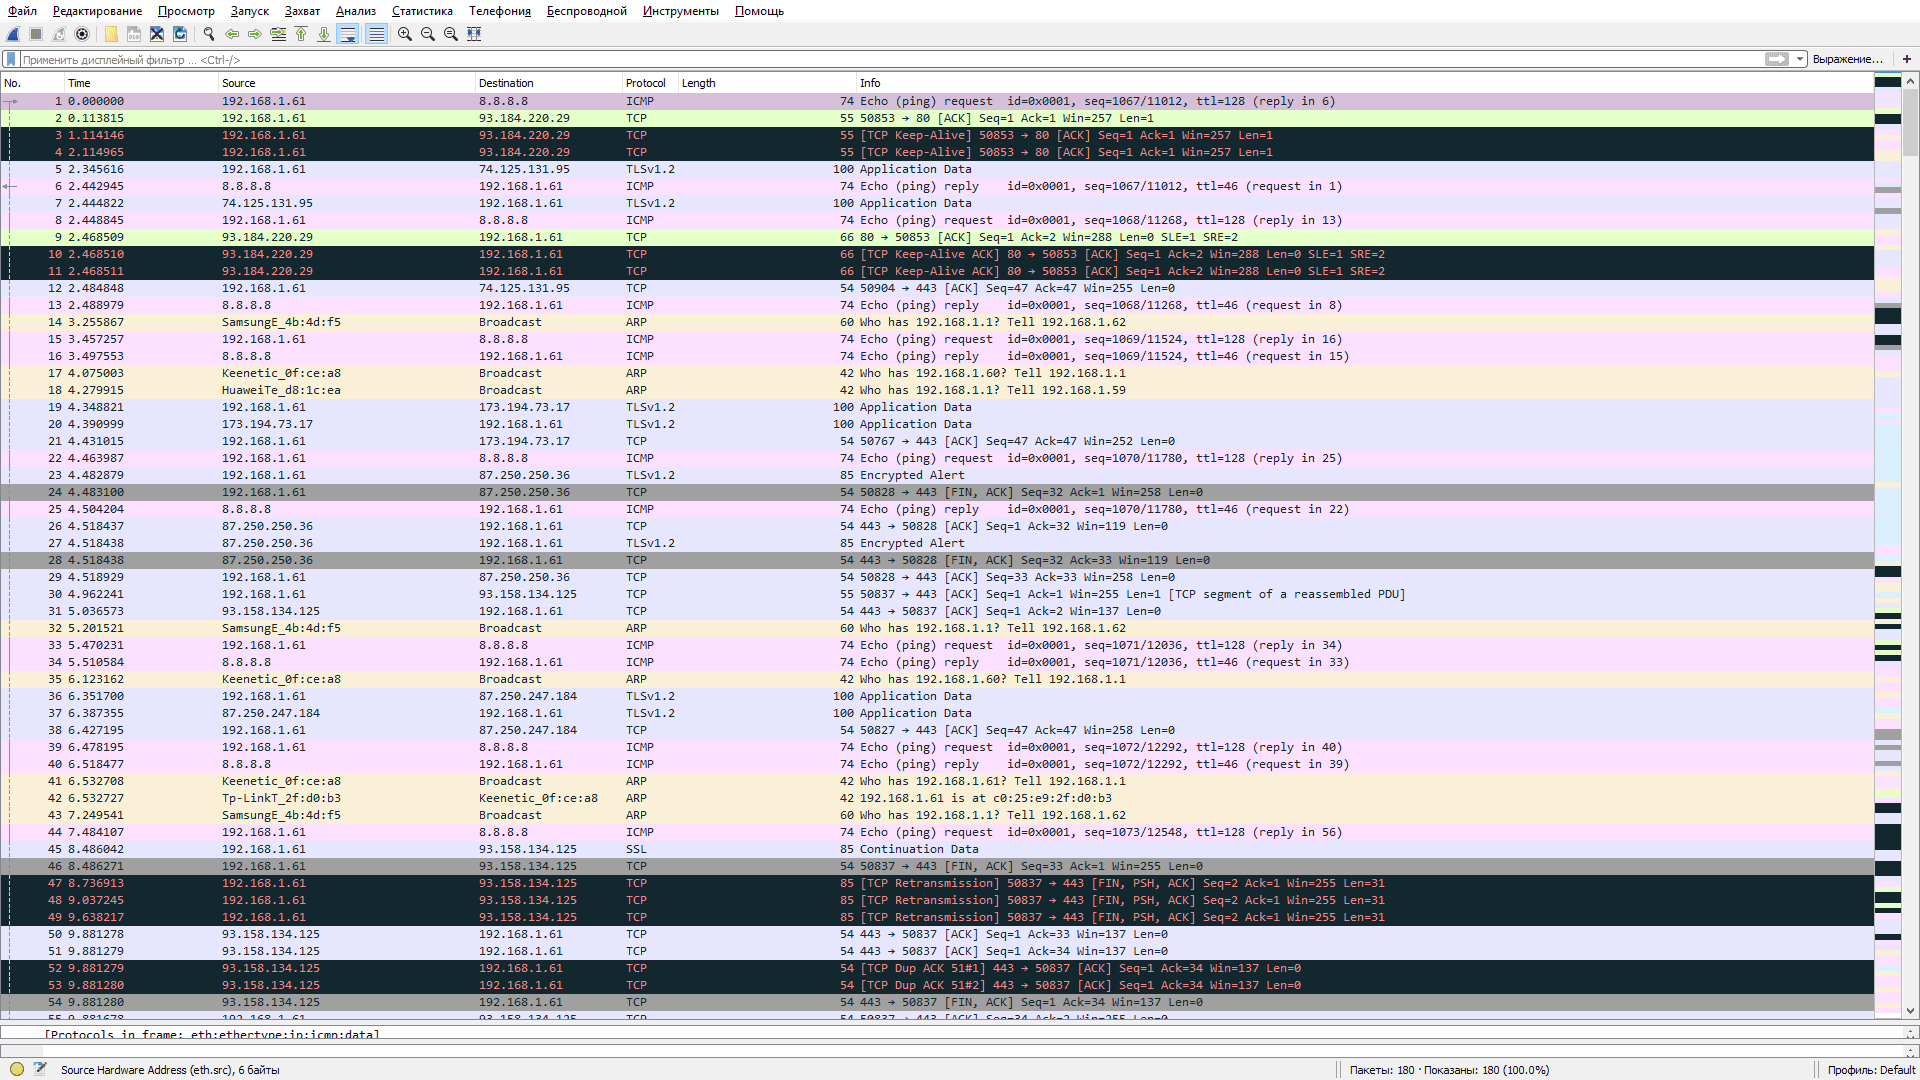Click the Выражение... button
The height and width of the screenshot is (1080, 1920).
(x=1847, y=60)
